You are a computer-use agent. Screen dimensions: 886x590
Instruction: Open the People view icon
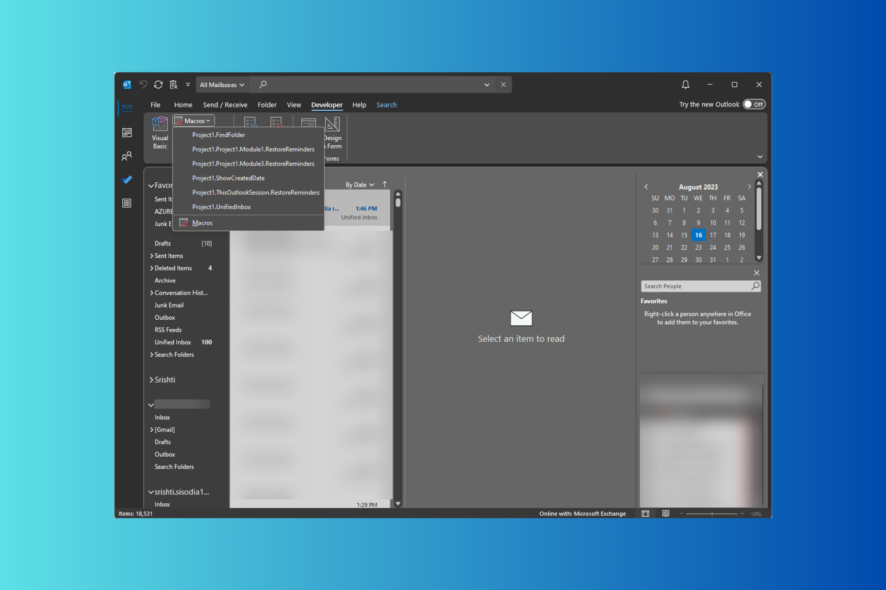pyautogui.click(x=128, y=156)
